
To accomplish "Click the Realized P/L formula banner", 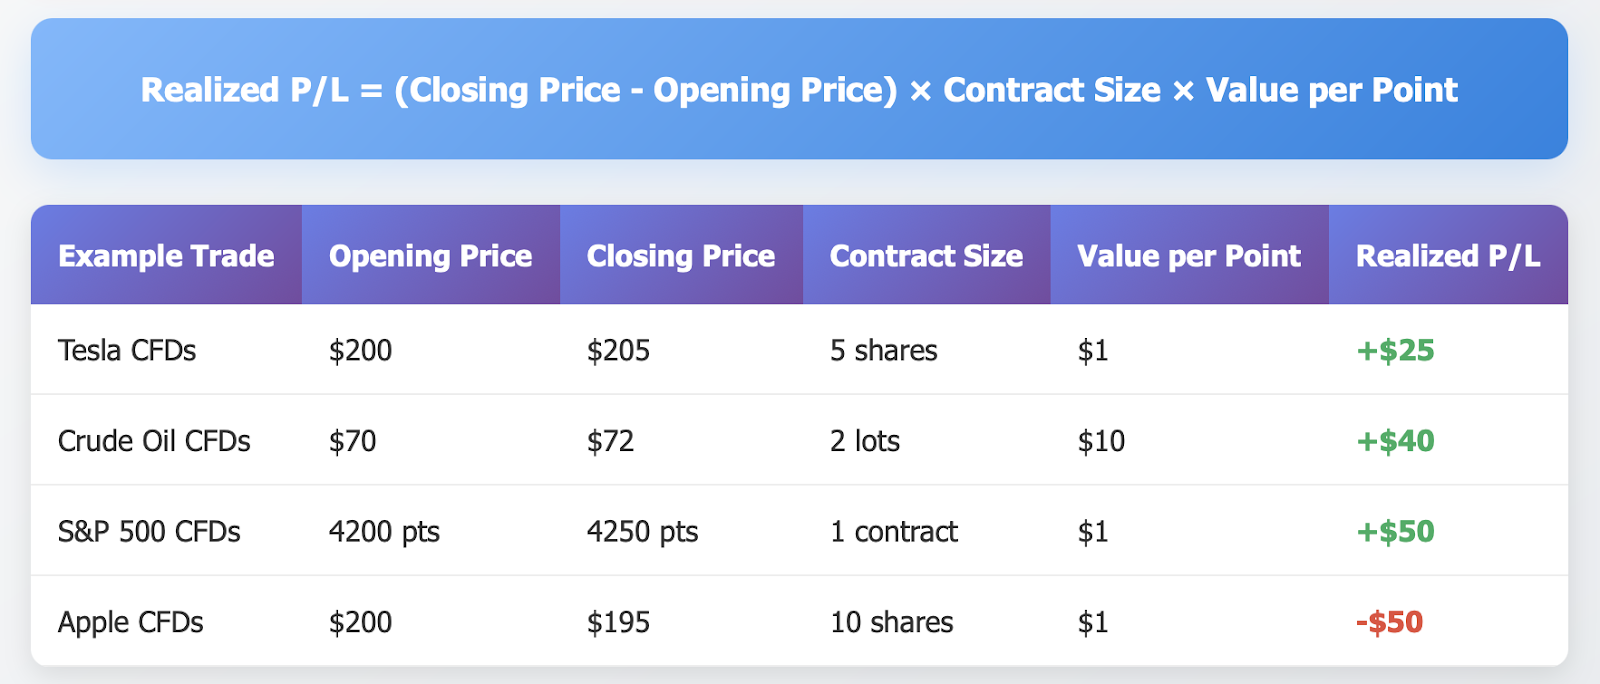I will 798,90.
